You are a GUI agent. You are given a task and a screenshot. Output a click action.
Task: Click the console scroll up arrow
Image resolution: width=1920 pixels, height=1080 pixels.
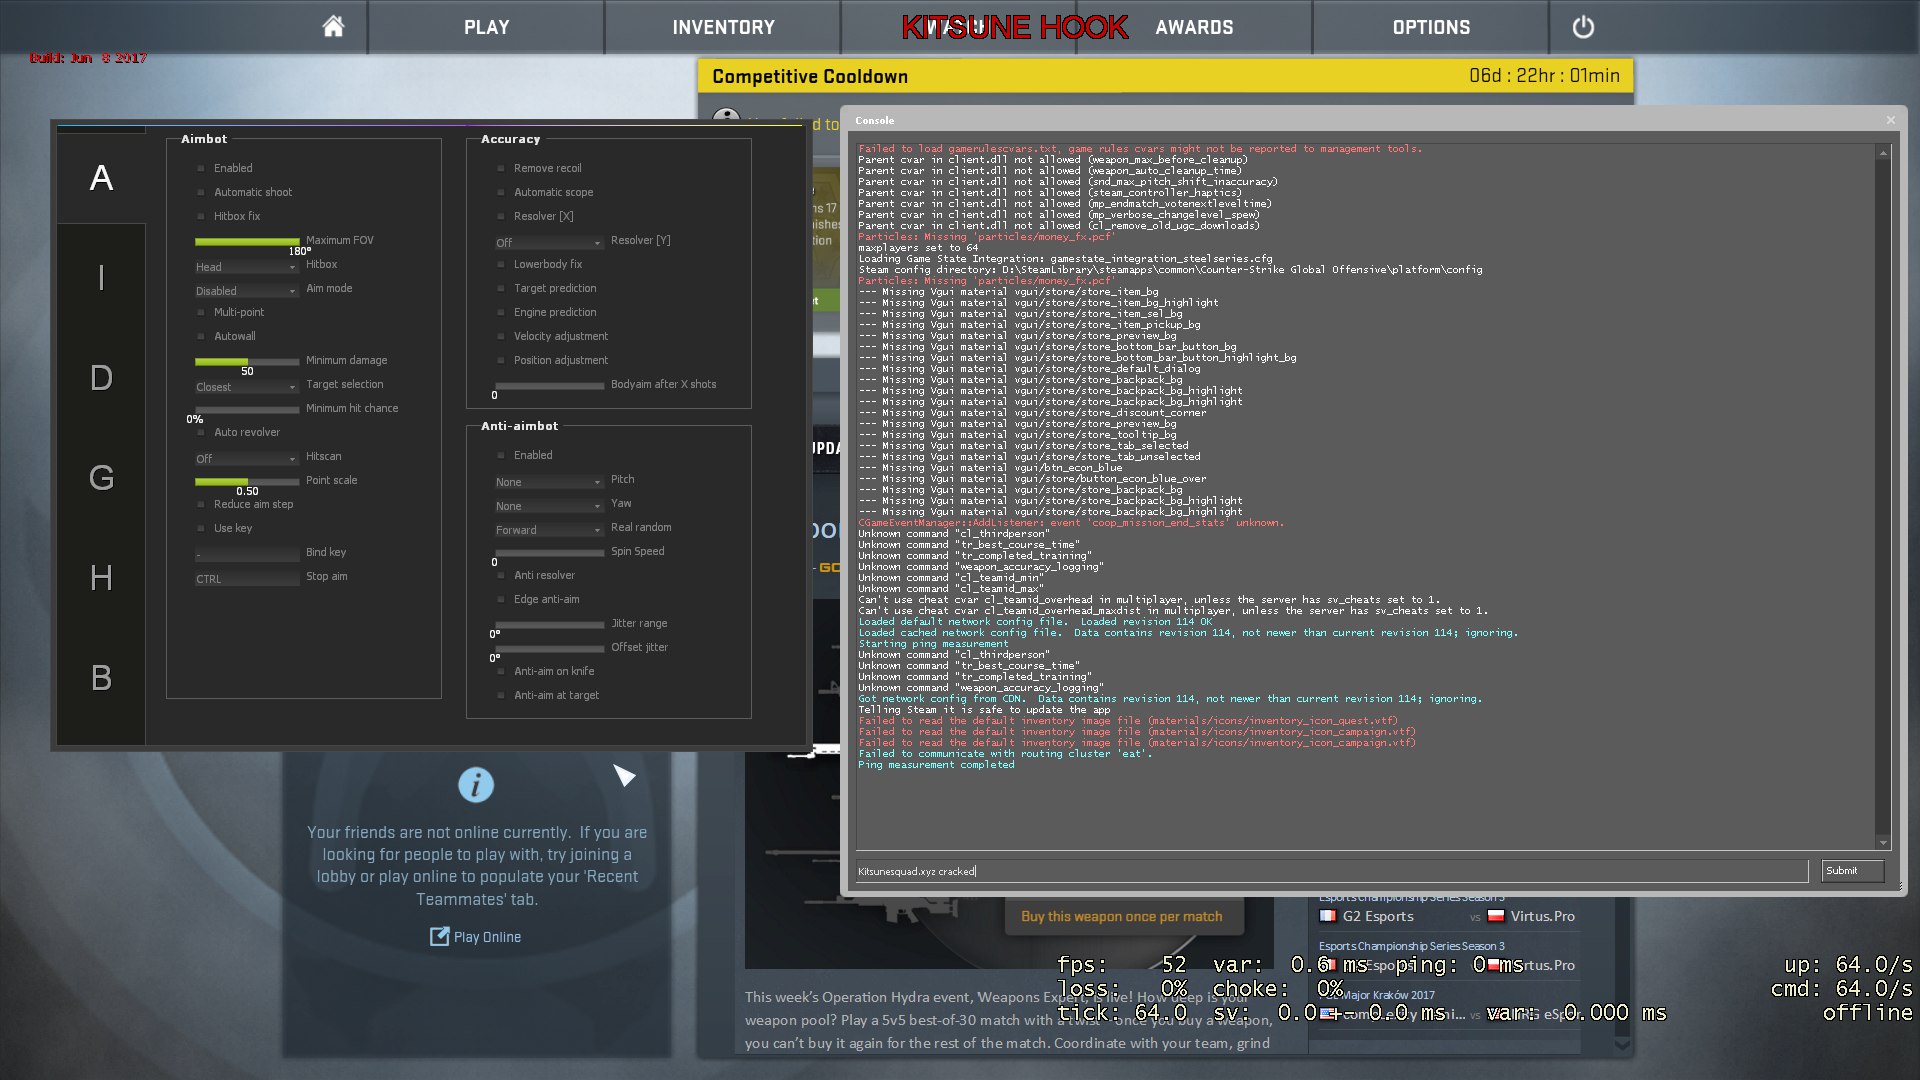(1883, 153)
